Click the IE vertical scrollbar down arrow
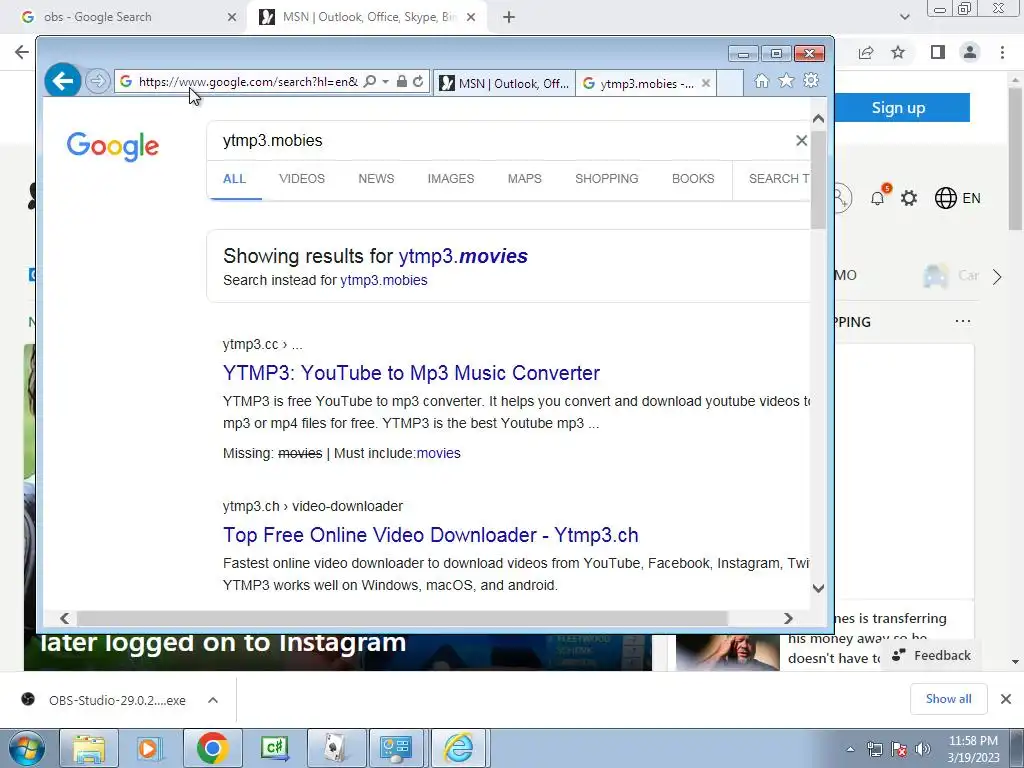This screenshot has height=768, width=1024. click(818, 588)
